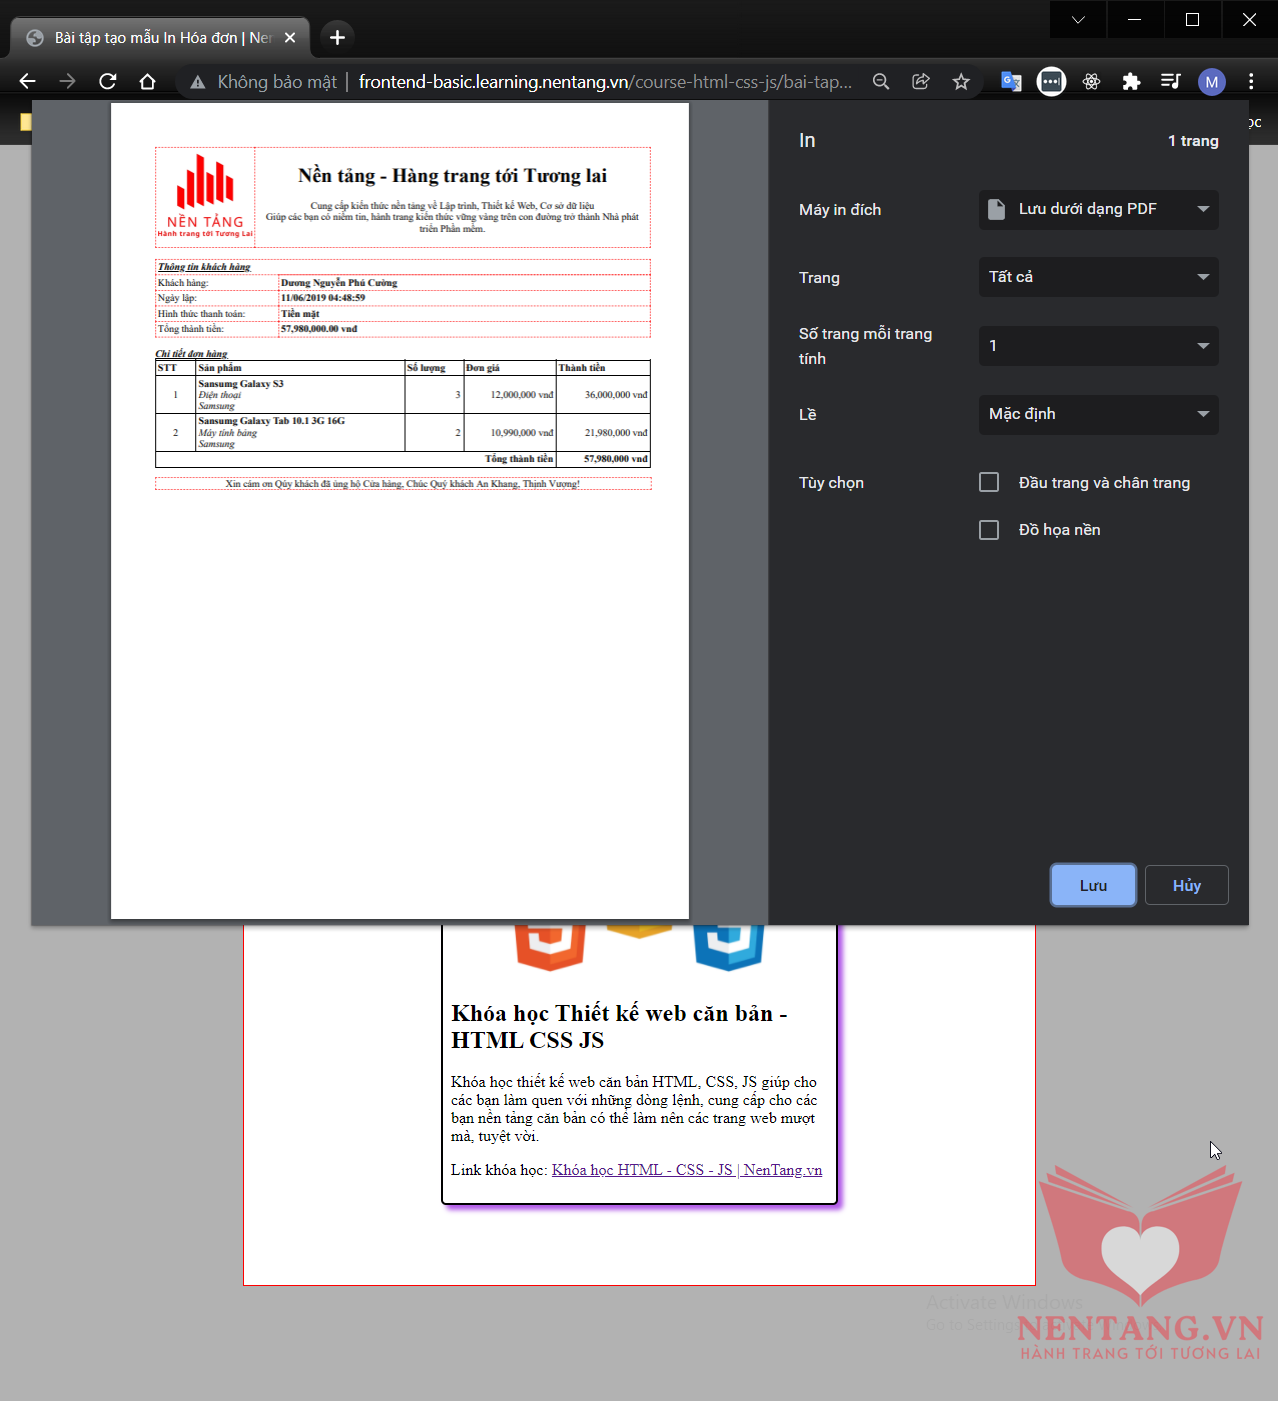This screenshot has width=1278, height=1401.
Task: Open the profile avatar M icon
Action: pyautogui.click(x=1211, y=82)
